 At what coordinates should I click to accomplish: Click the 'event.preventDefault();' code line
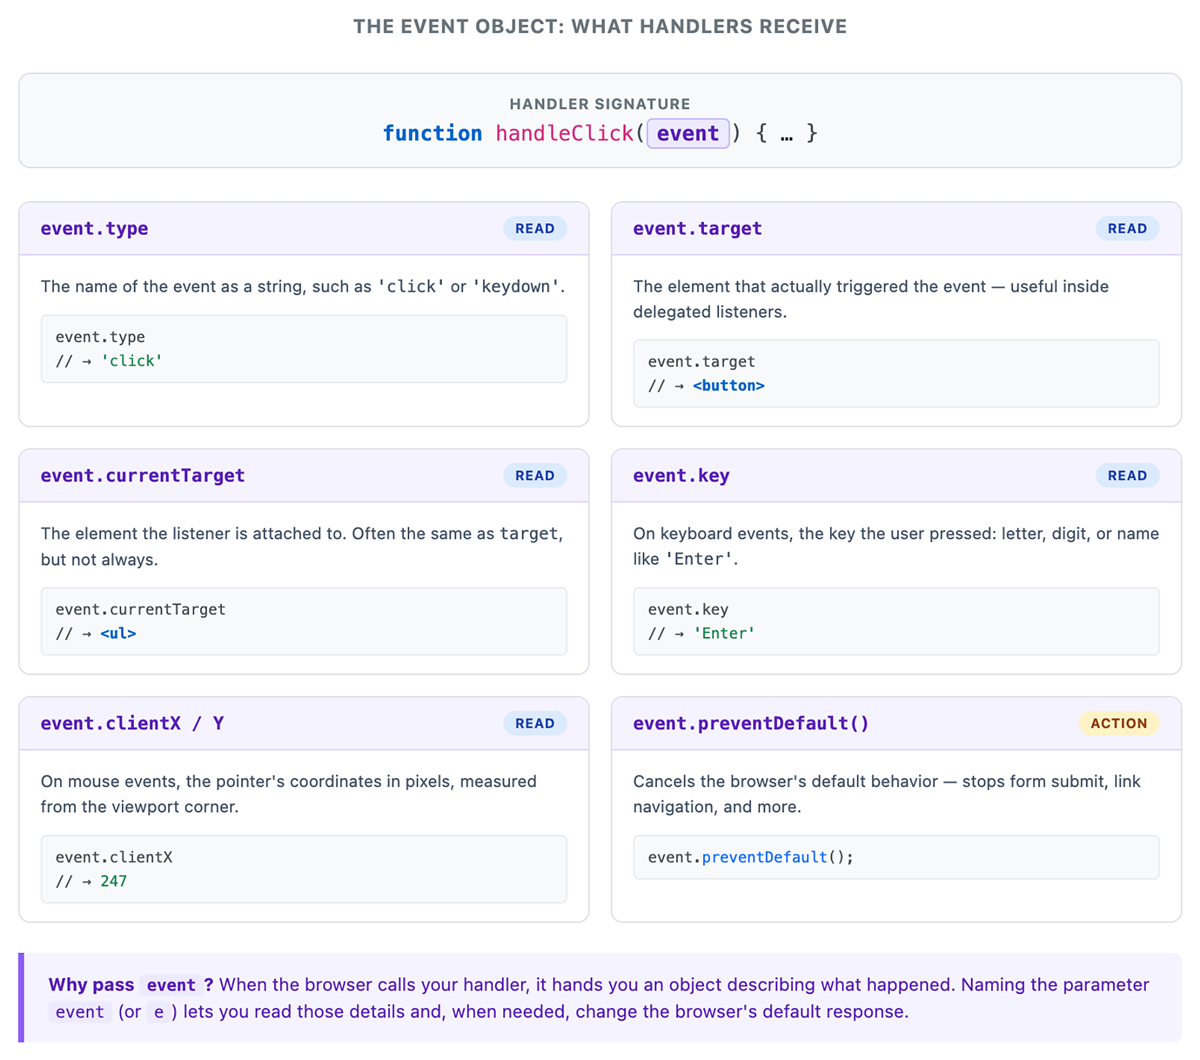click(751, 857)
